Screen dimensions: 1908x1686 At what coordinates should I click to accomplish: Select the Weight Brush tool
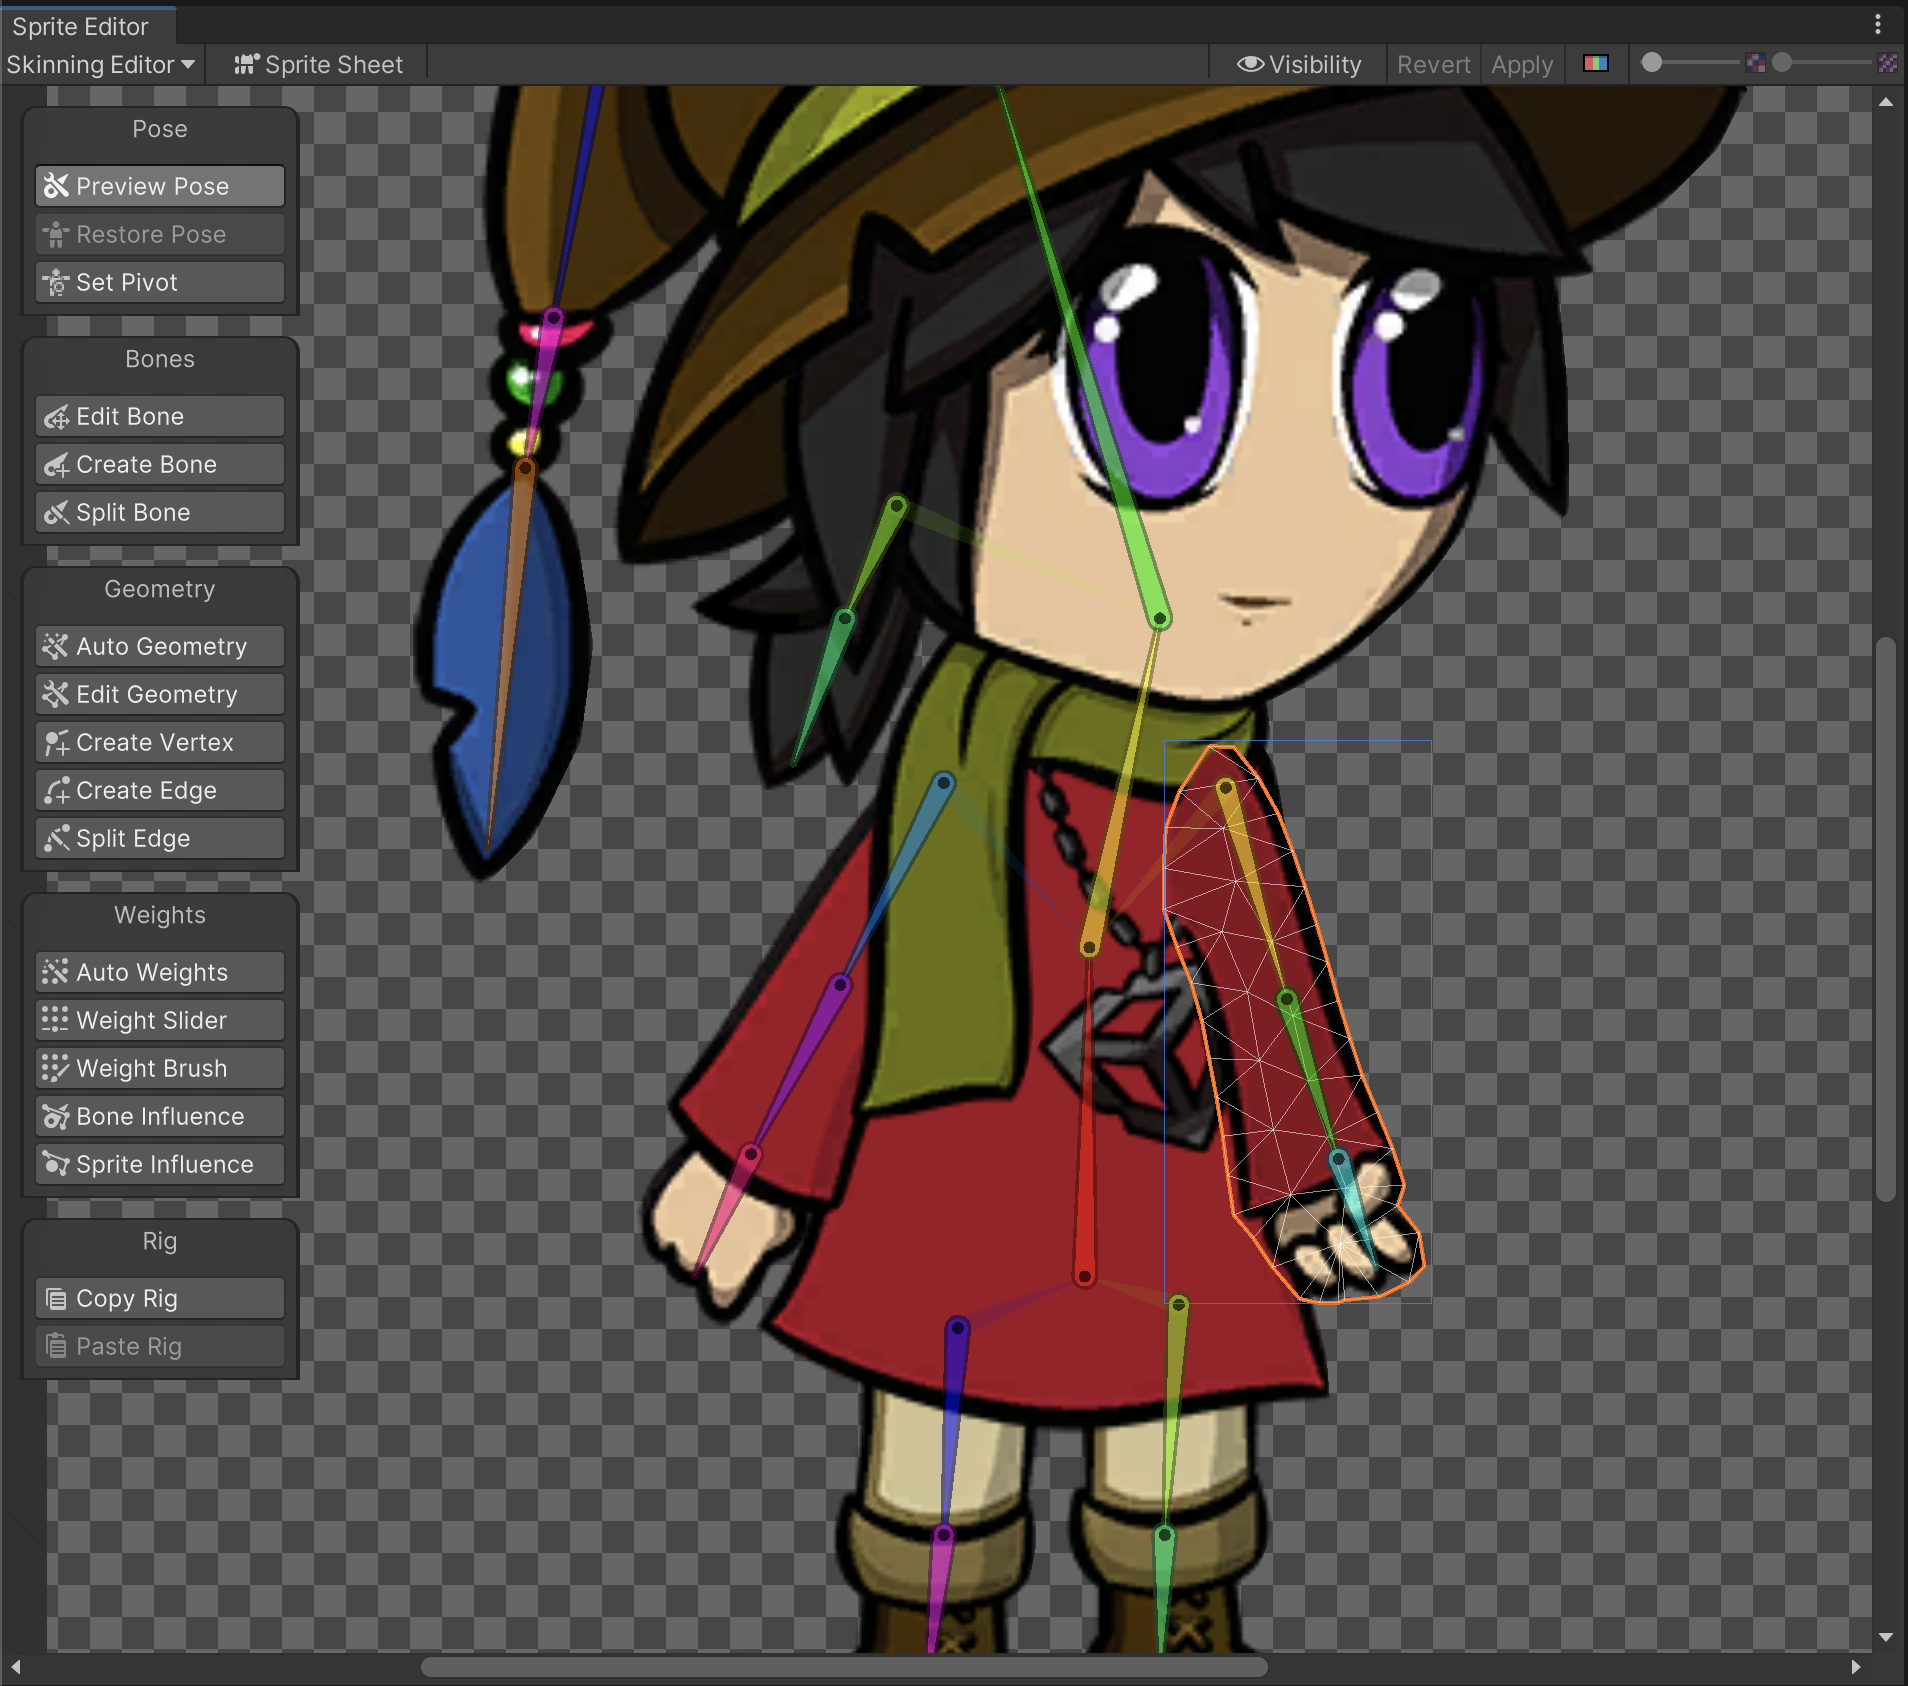pos(160,1069)
